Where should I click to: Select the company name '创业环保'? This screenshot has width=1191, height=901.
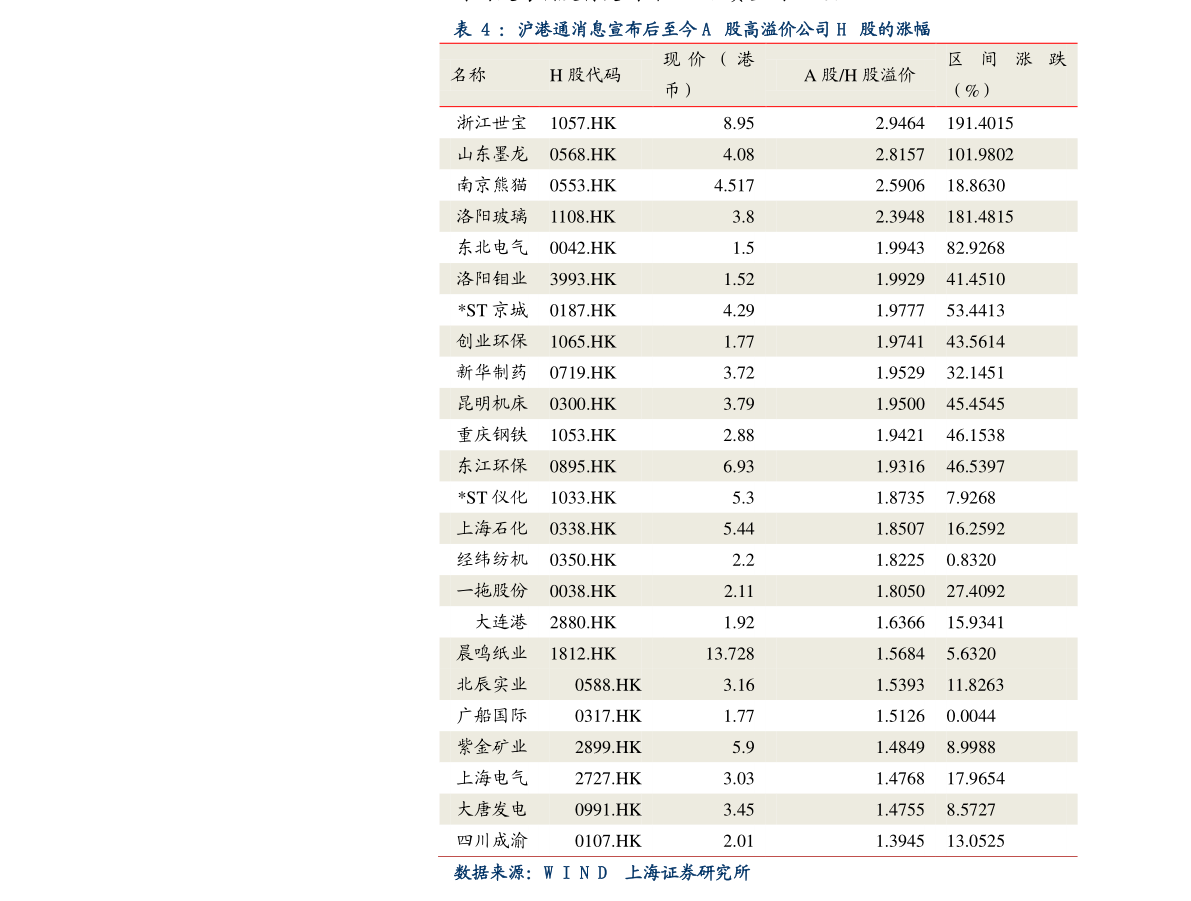[491, 341]
